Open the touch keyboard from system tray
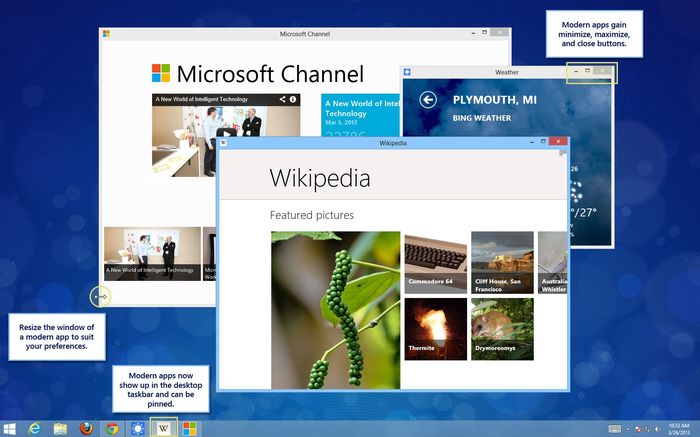The image size is (700, 437). point(615,428)
